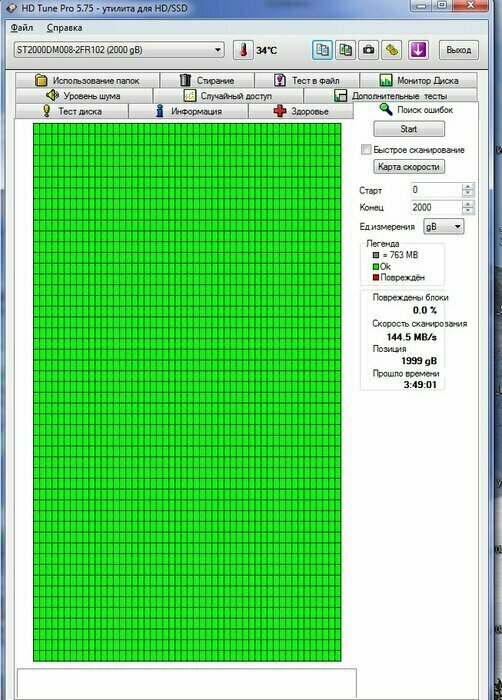Enable Быстрое сканирование checkbox
Screen dimensions: 502x700
click(366, 150)
